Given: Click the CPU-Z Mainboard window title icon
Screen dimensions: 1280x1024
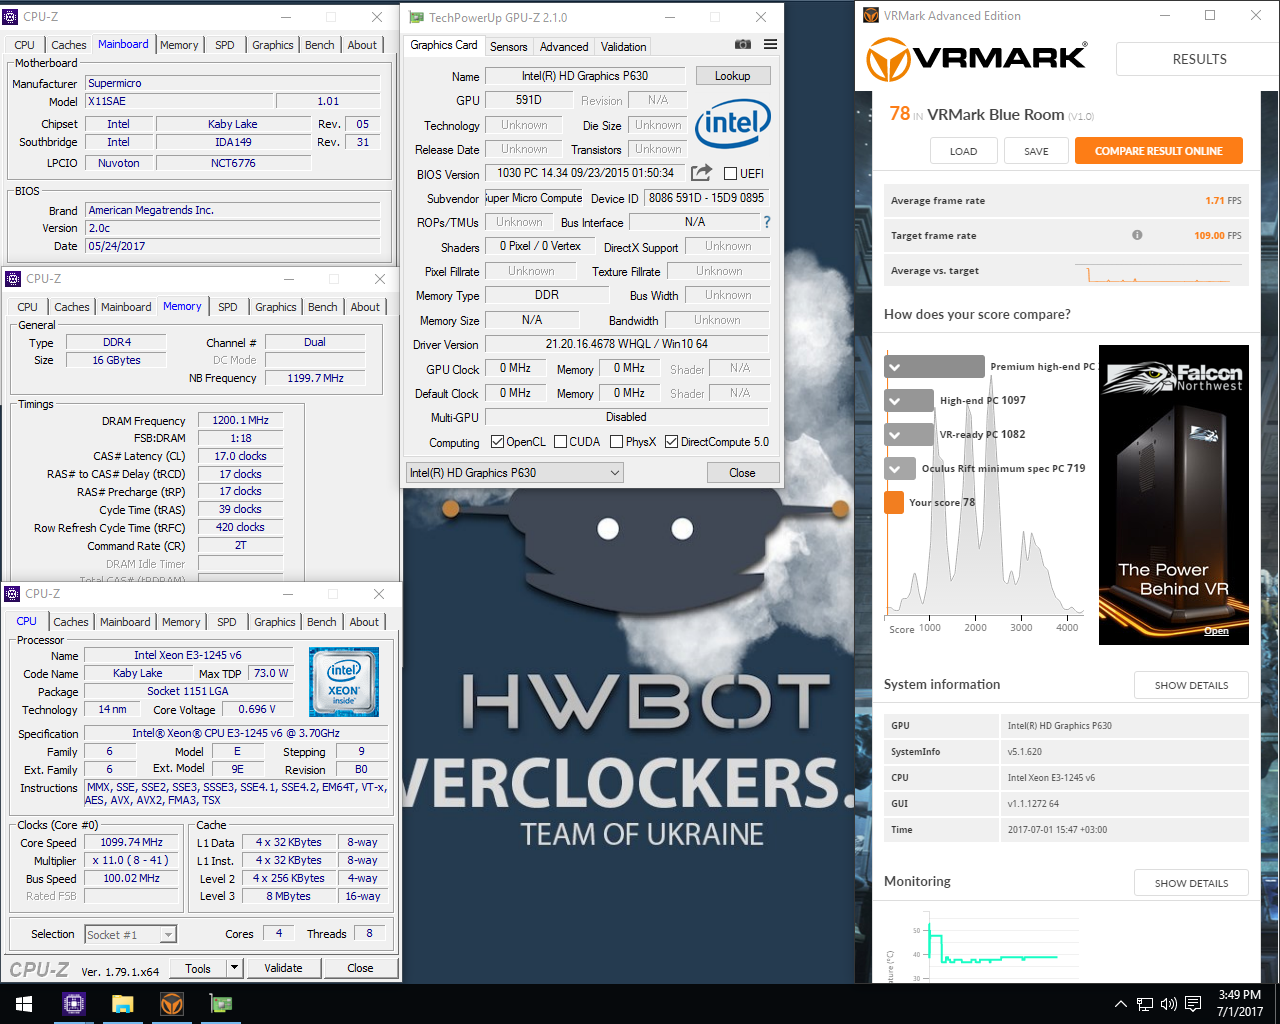Looking at the screenshot, I should [x=11, y=16].
